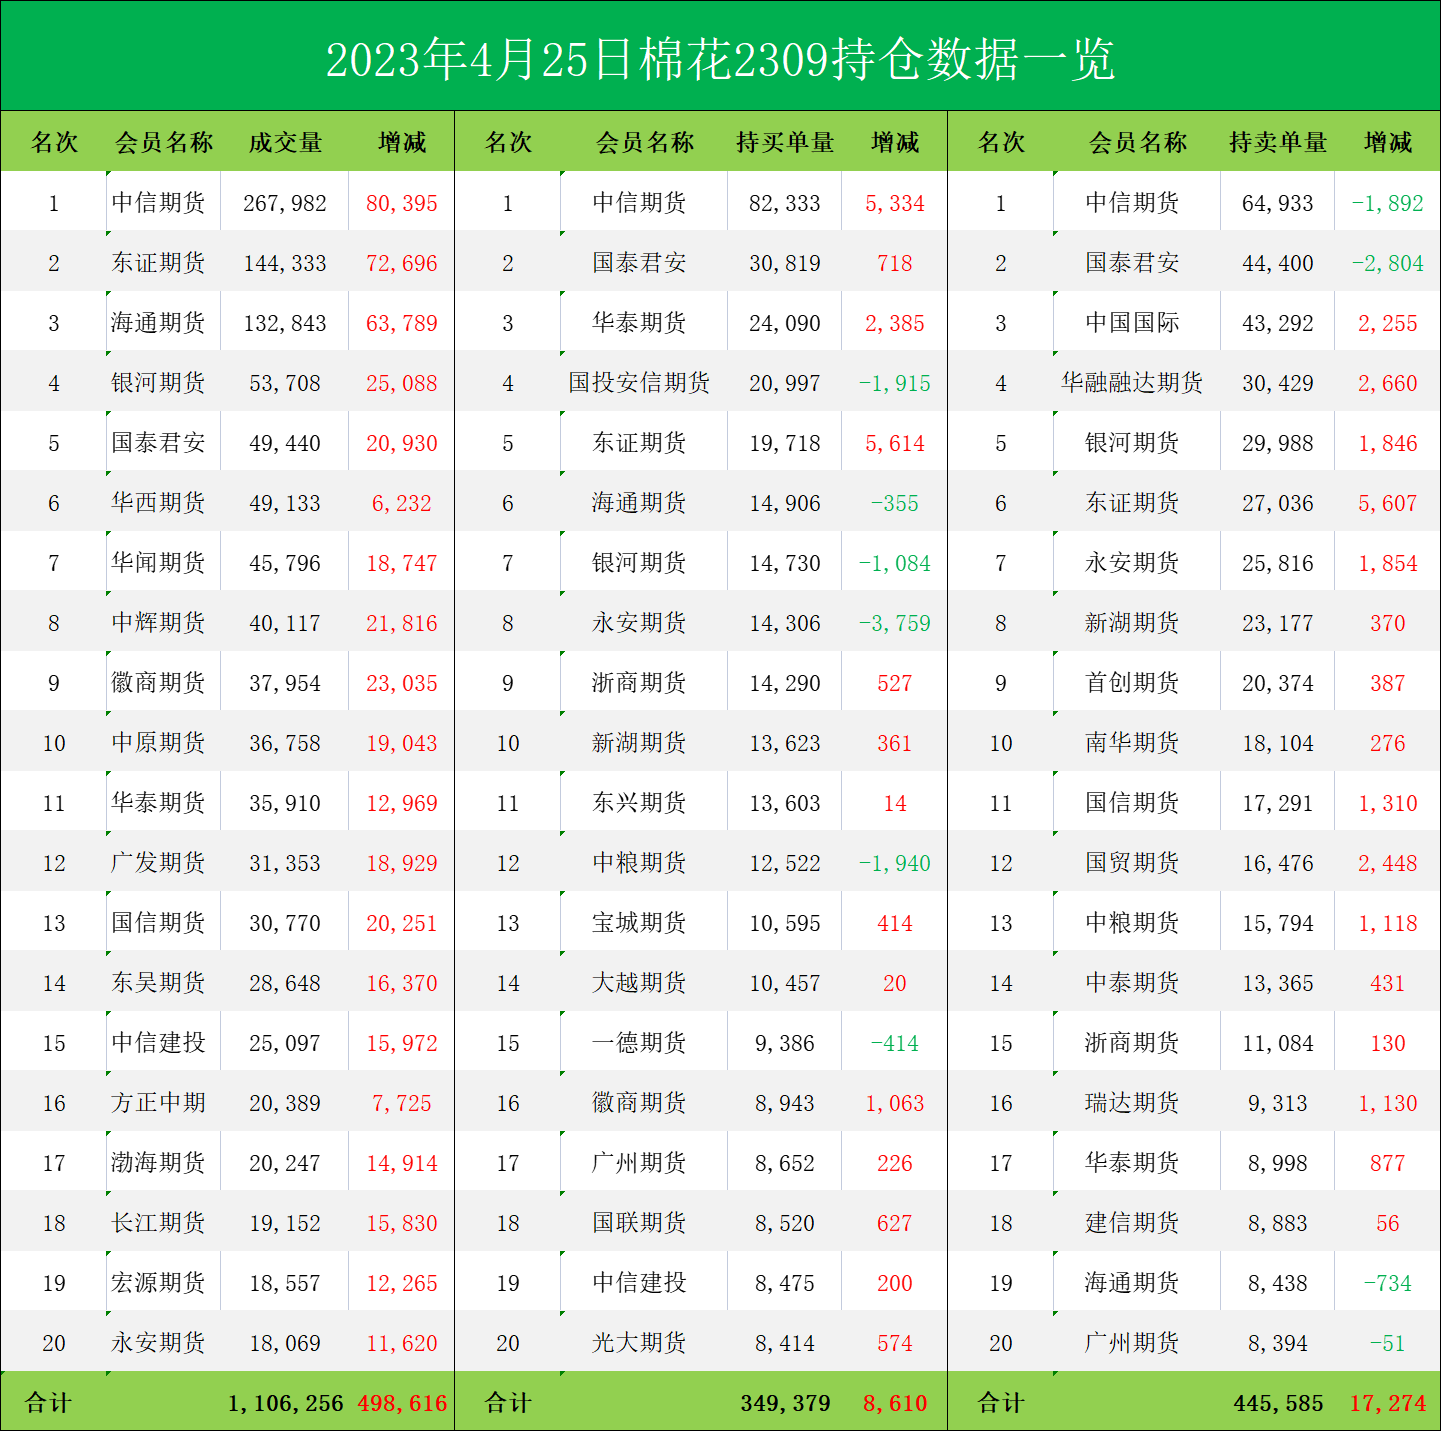Viewport: 1442px width, 1432px height.
Task: Click the 72,696 change cell
Action: (402, 263)
